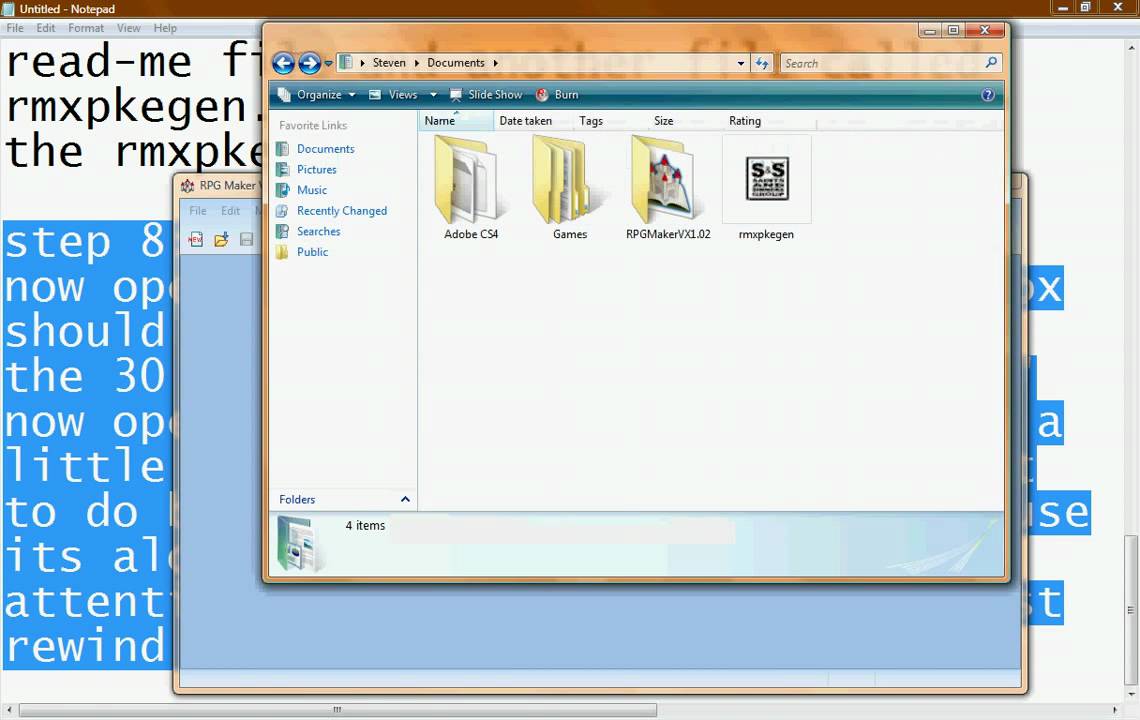Sort by the Name column header
This screenshot has width=1140, height=720.
[456, 121]
